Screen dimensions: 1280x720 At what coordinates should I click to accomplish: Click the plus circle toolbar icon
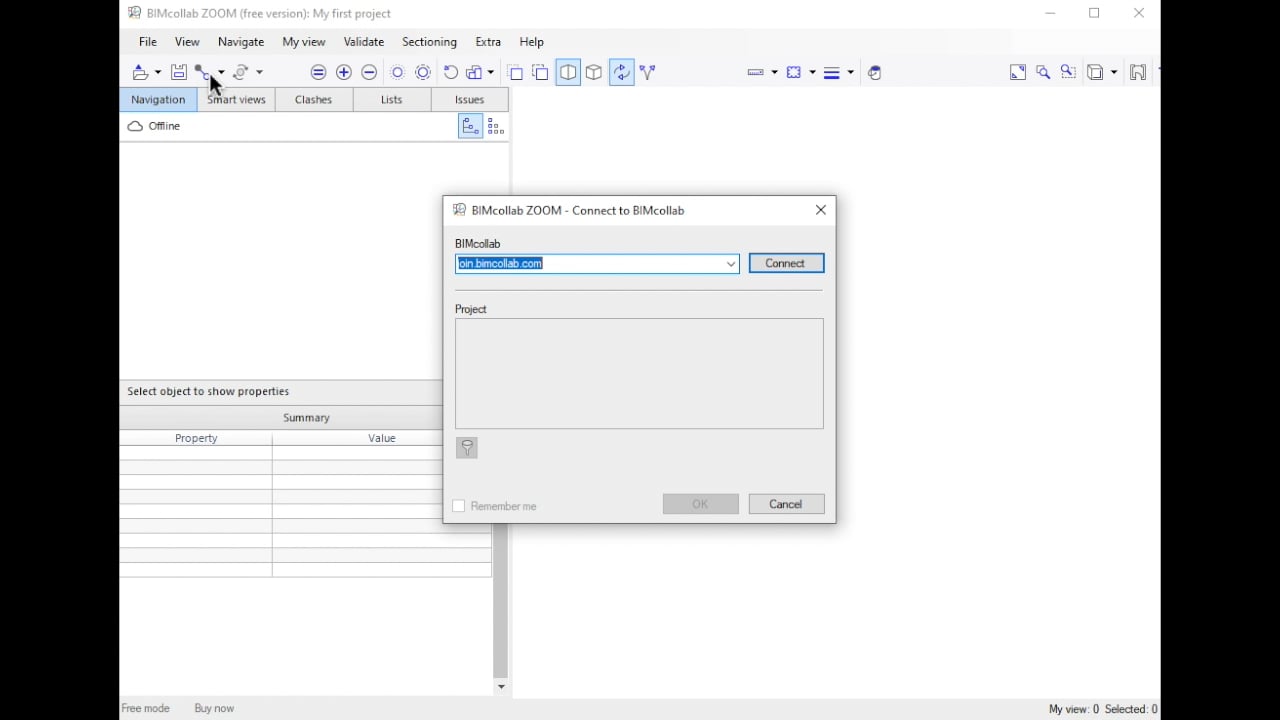point(344,72)
